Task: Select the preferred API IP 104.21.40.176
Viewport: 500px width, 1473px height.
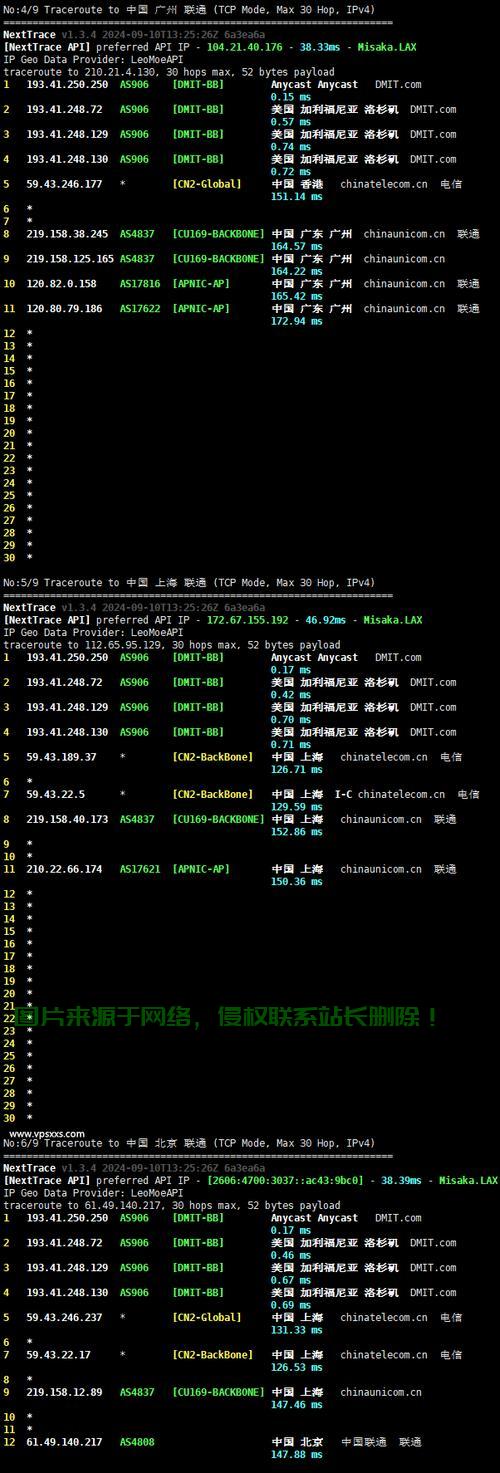Action: point(247,47)
